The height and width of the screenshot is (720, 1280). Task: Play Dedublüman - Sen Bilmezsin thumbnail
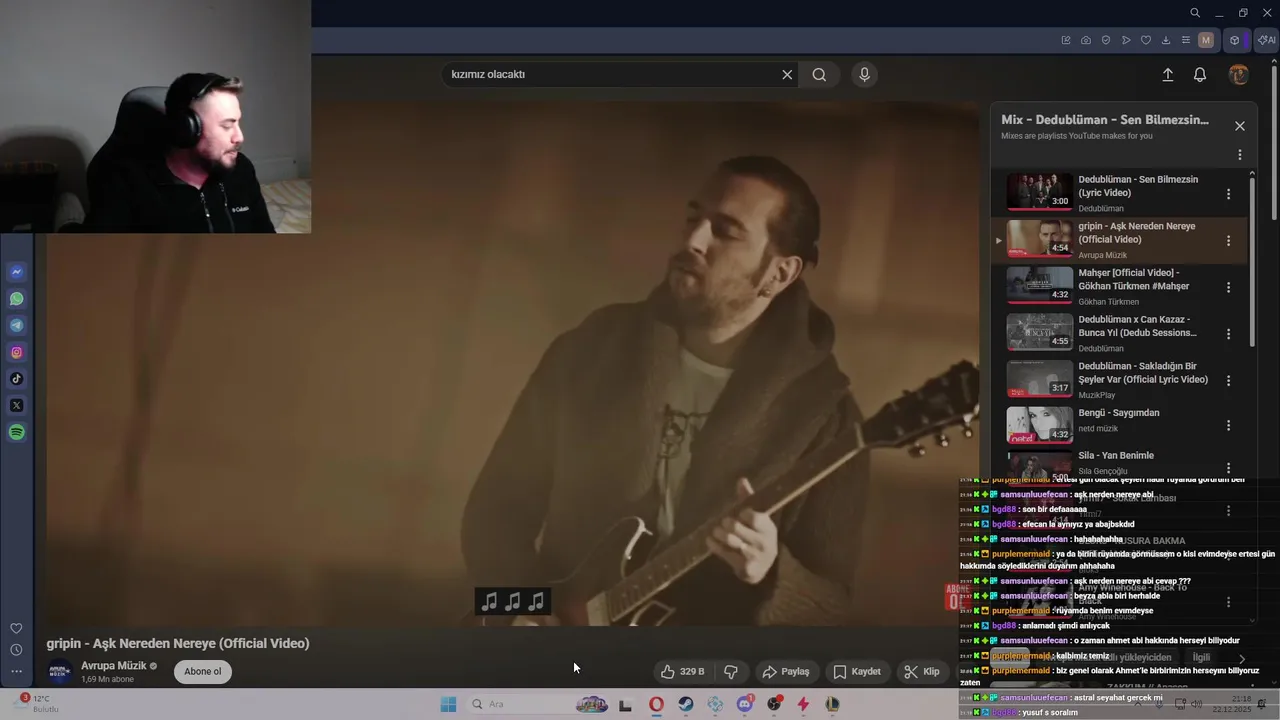point(1039,191)
